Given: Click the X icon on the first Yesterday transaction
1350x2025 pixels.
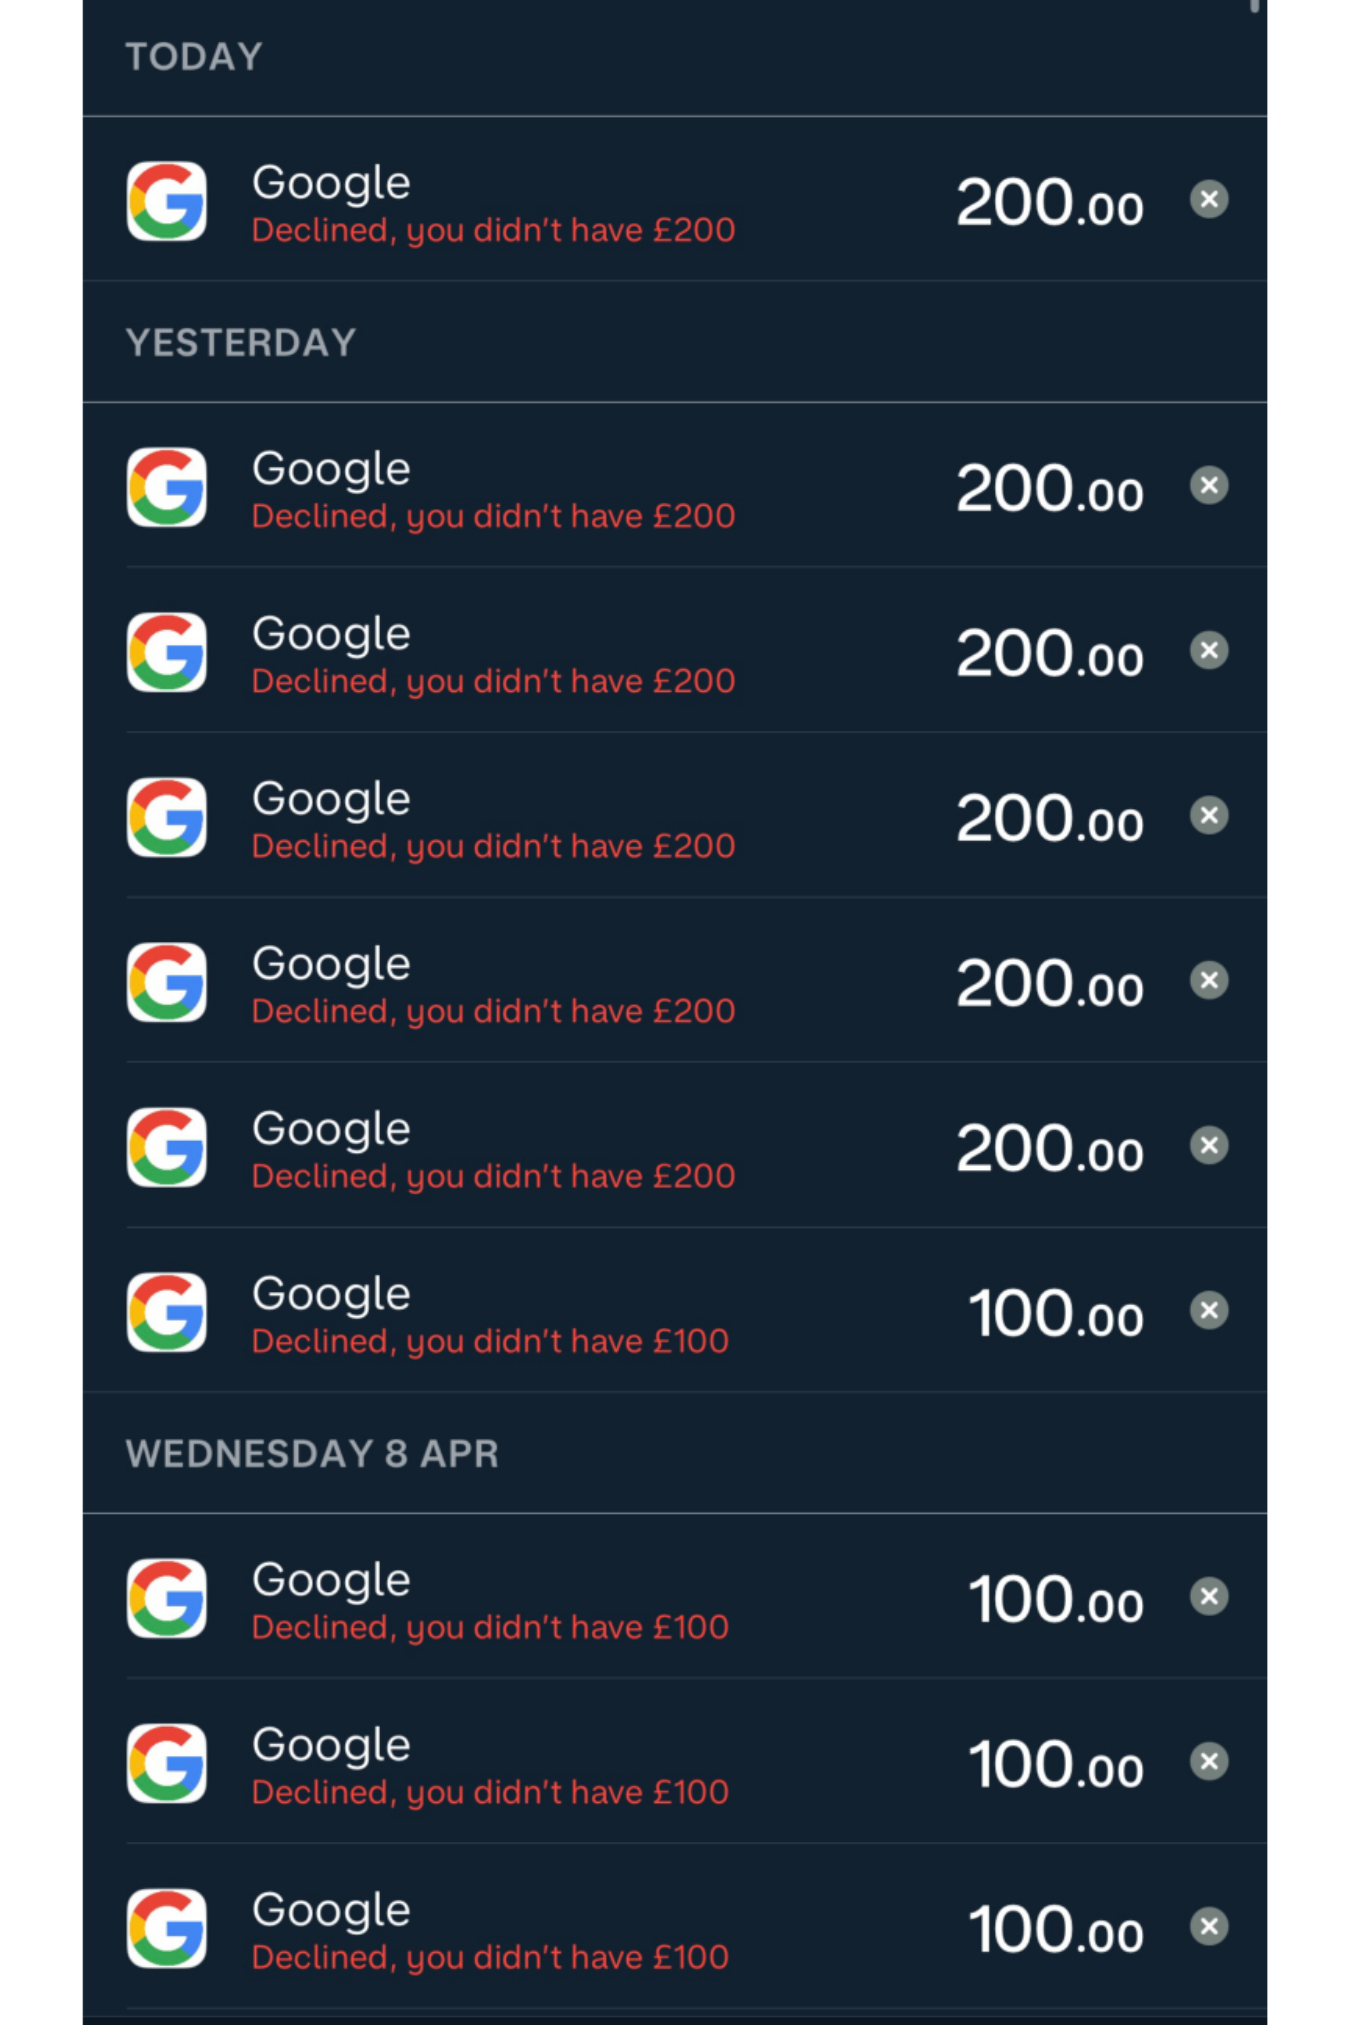Looking at the screenshot, I should [x=1209, y=485].
